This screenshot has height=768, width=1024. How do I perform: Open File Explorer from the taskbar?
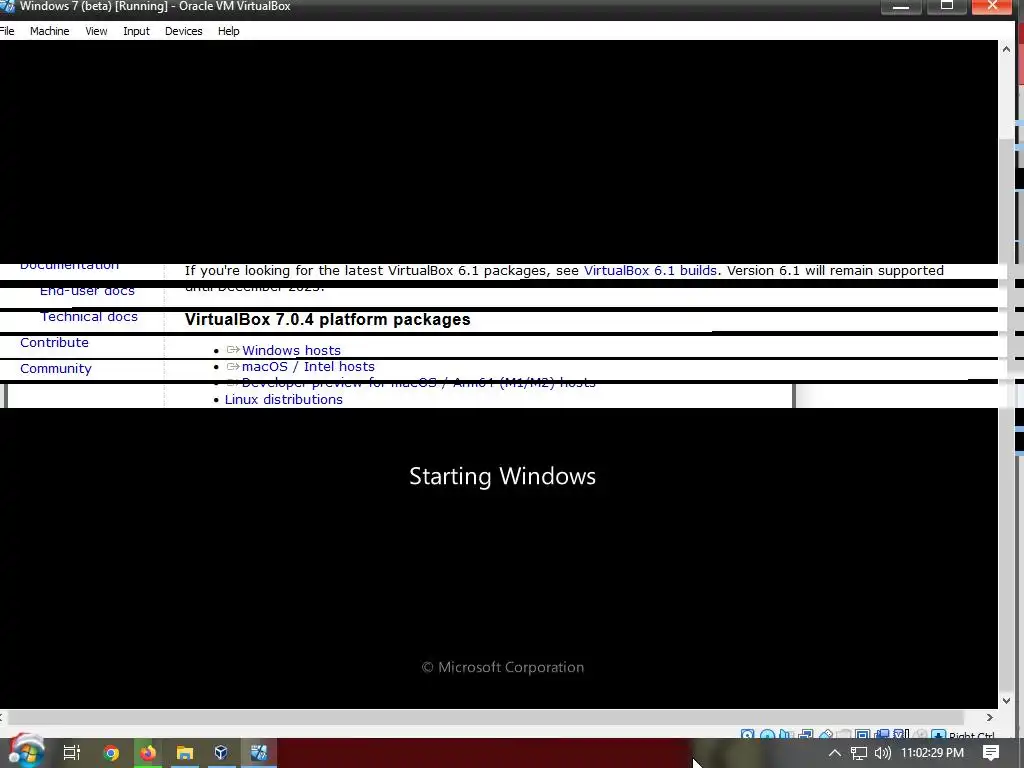[x=185, y=752]
